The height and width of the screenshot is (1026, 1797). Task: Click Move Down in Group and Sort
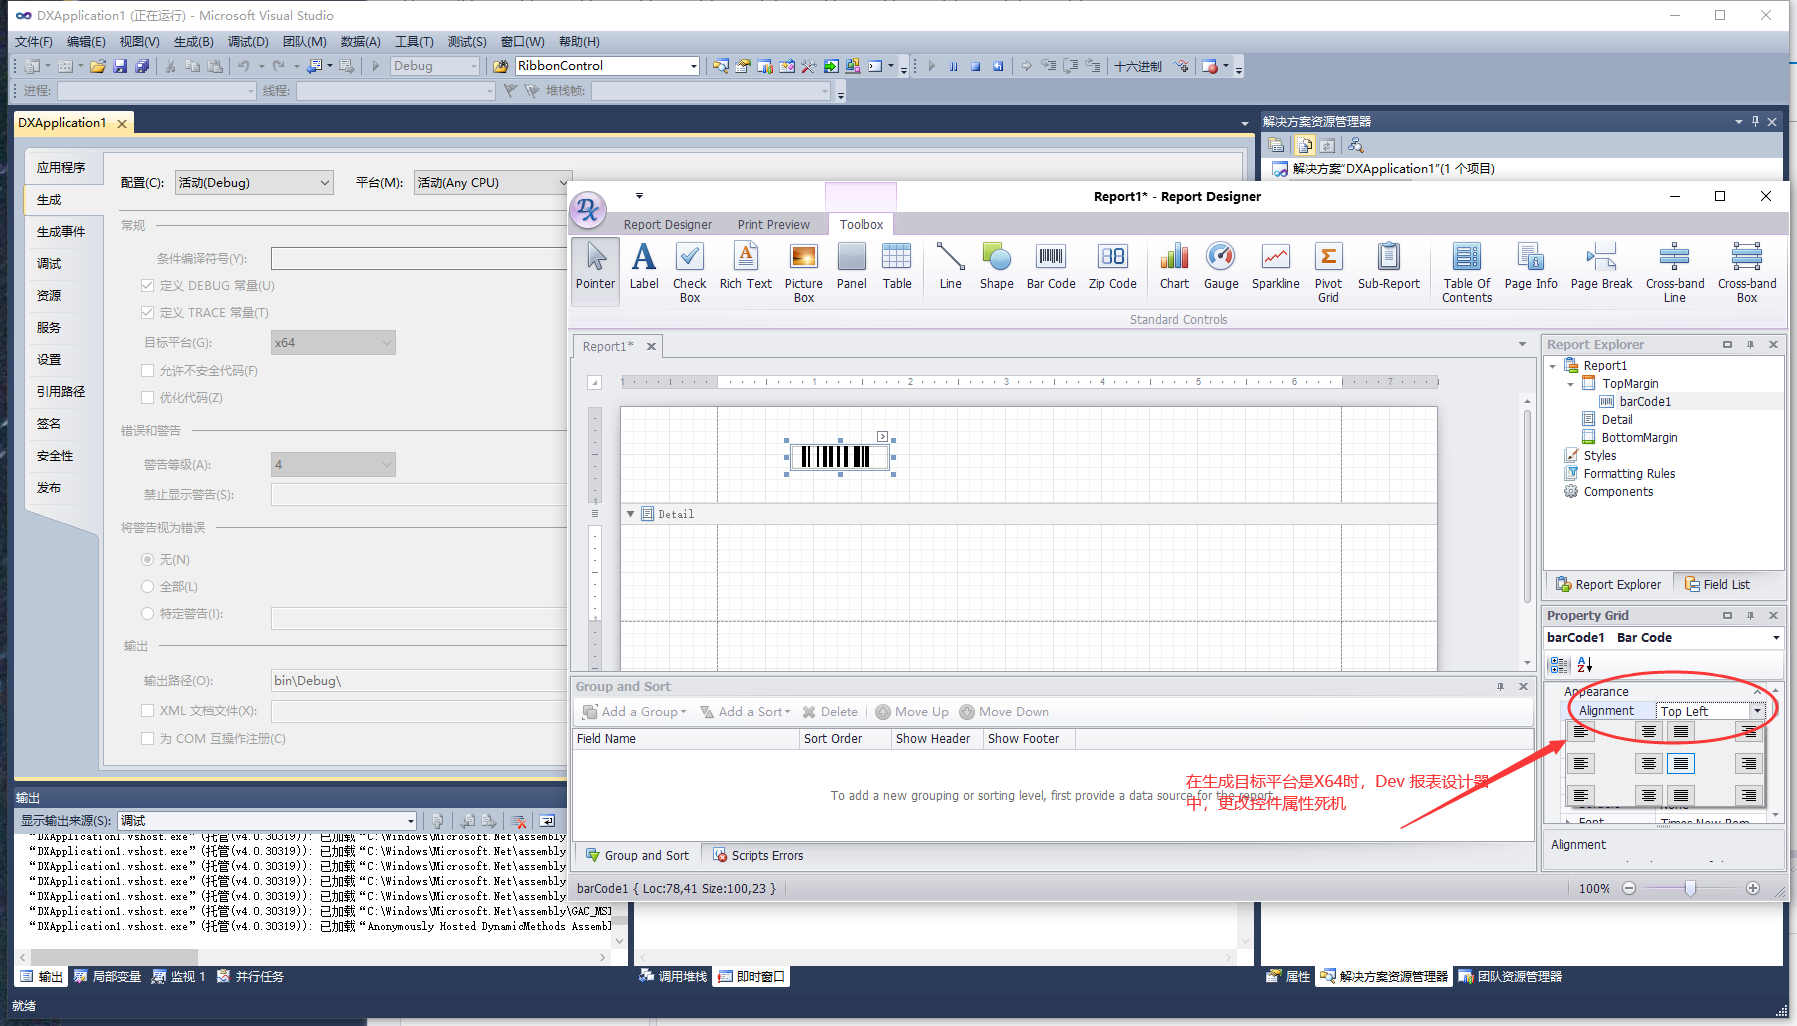point(1004,712)
